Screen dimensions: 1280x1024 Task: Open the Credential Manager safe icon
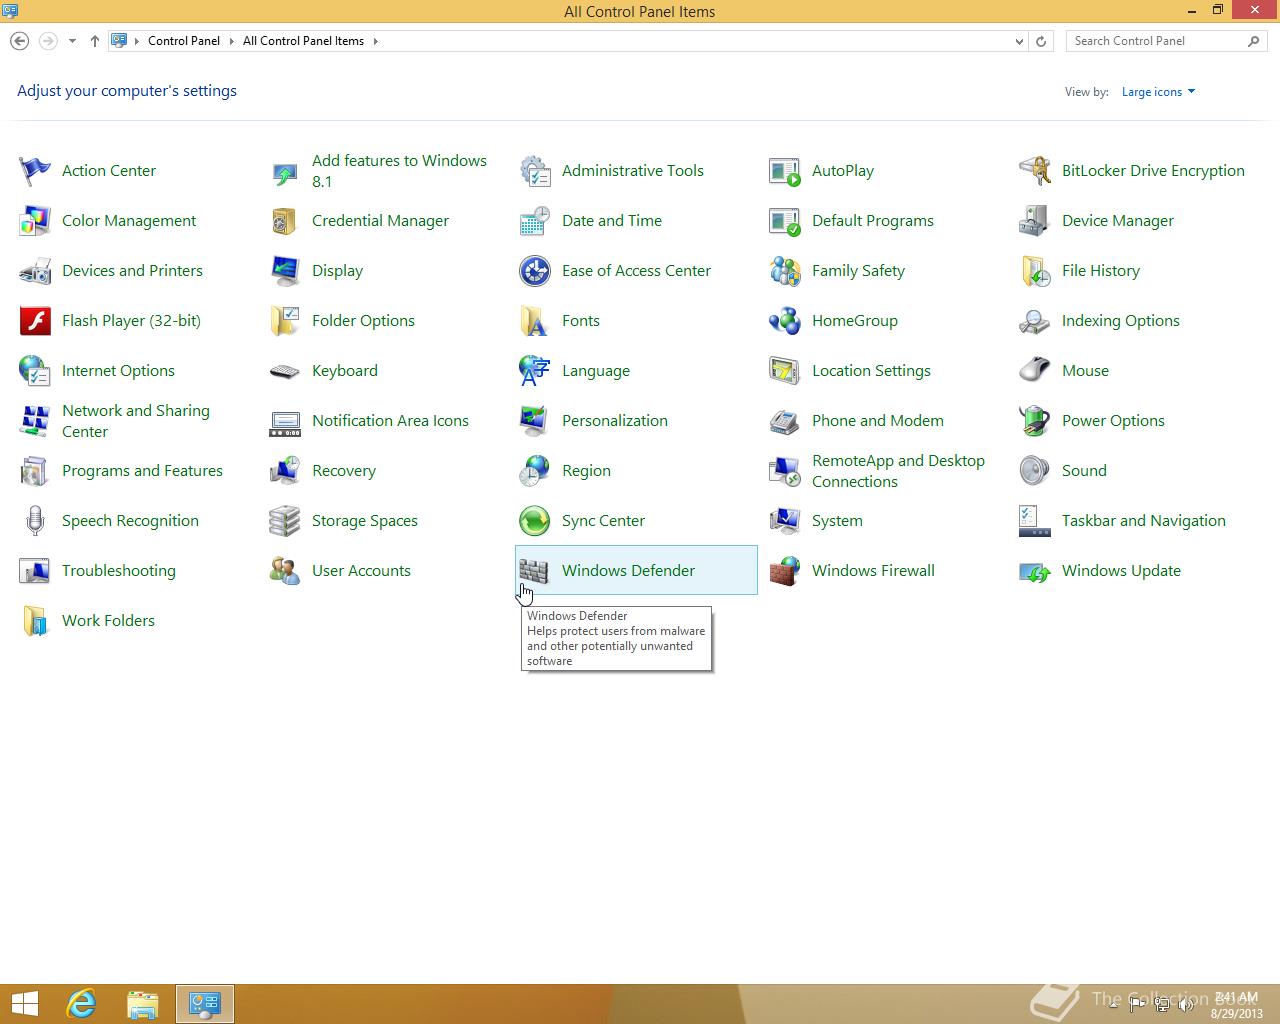coord(285,221)
